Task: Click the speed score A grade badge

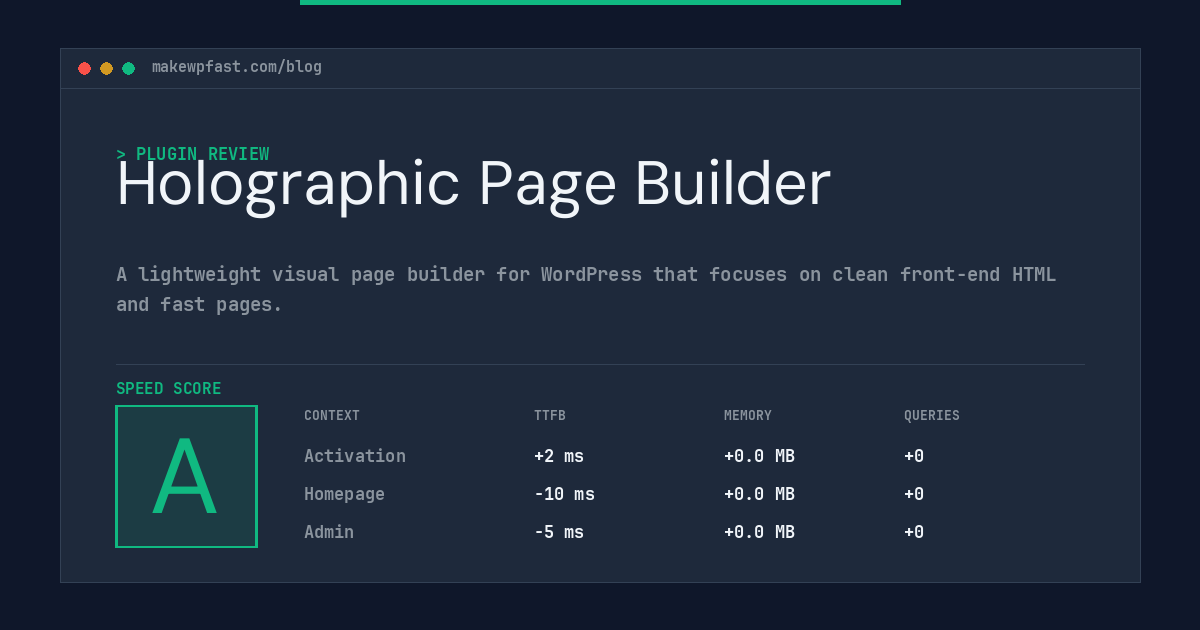Action: pos(186,476)
